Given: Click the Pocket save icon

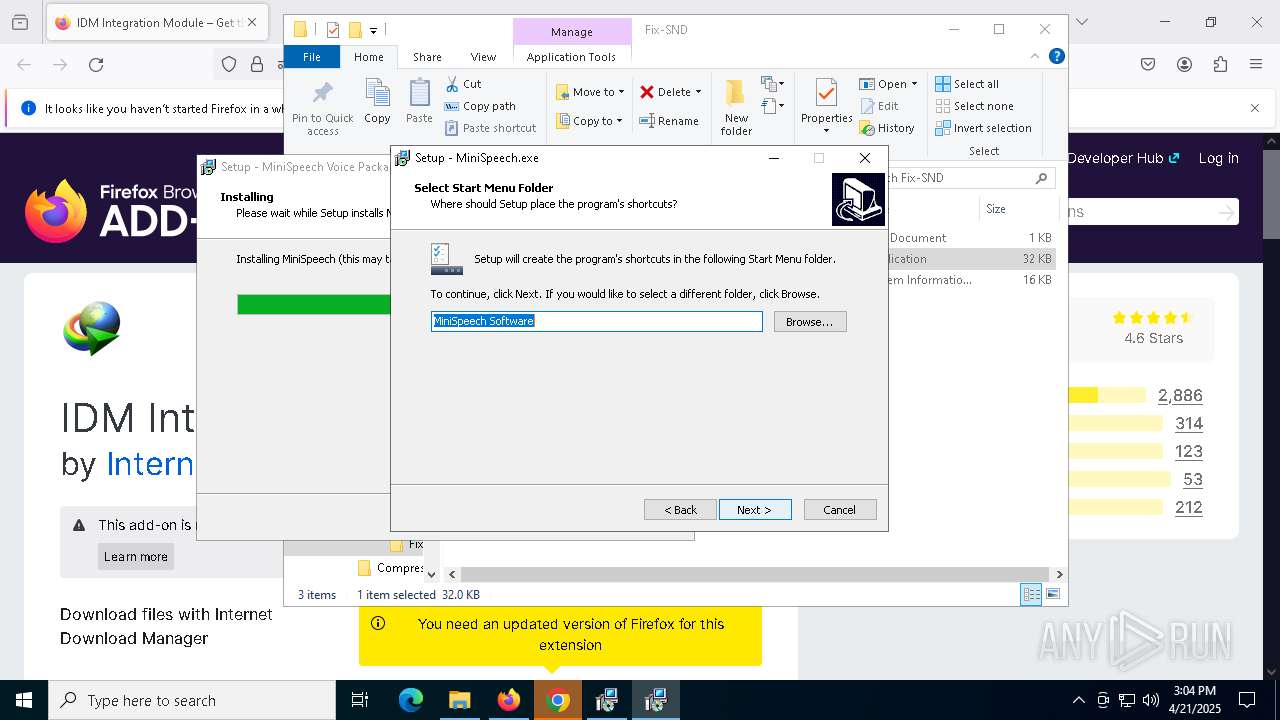Looking at the screenshot, I should (x=1148, y=65).
